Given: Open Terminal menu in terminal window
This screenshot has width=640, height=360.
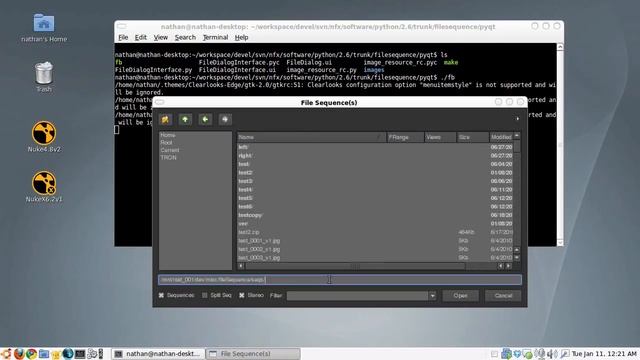Looking at the screenshot, I should click(215, 37).
